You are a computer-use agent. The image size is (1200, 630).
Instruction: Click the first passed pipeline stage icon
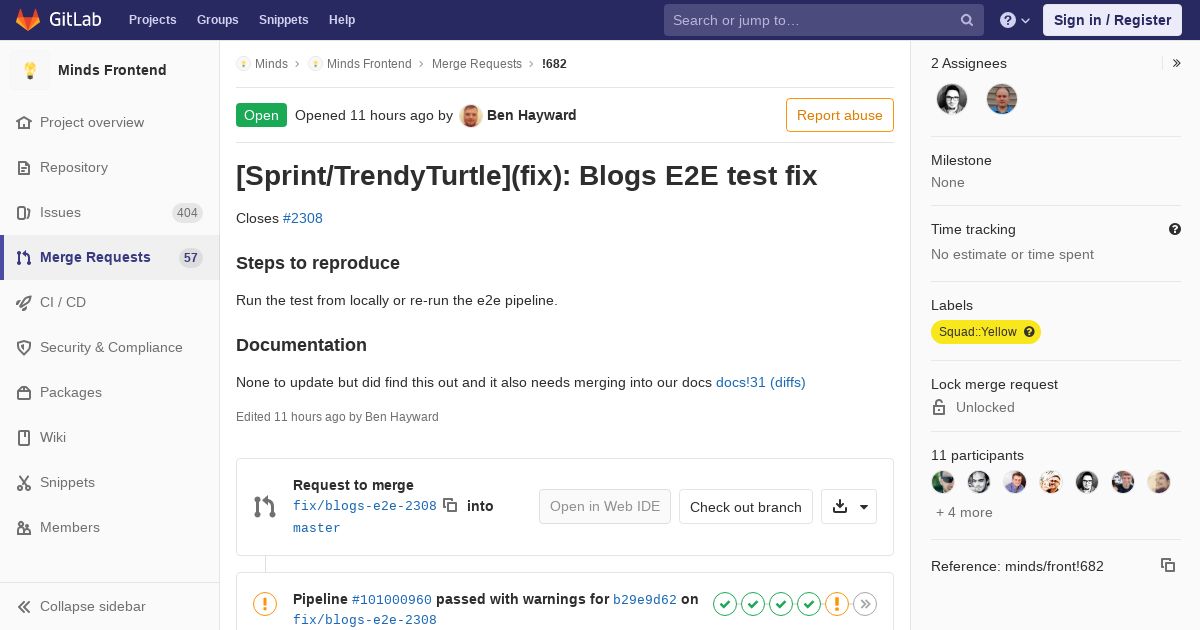725,604
